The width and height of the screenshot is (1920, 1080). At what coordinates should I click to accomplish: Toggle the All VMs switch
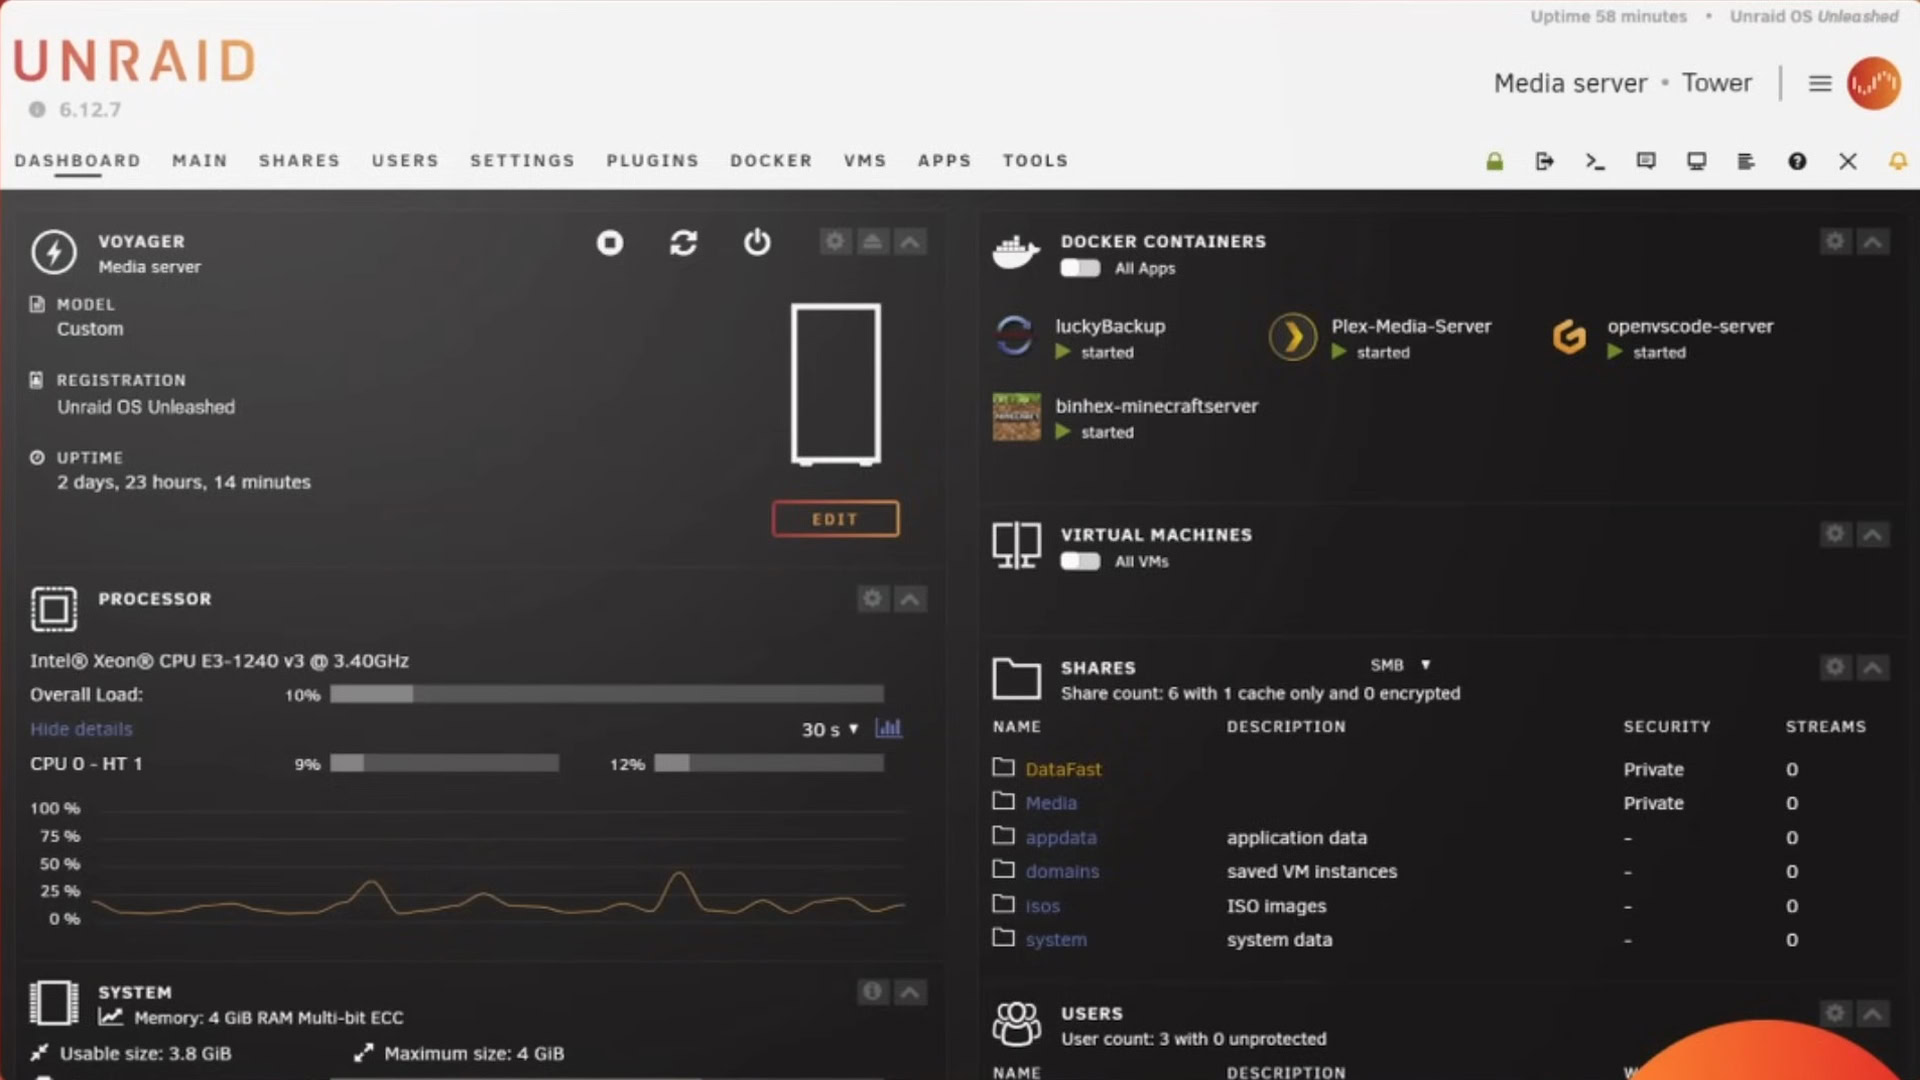(1080, 561)
